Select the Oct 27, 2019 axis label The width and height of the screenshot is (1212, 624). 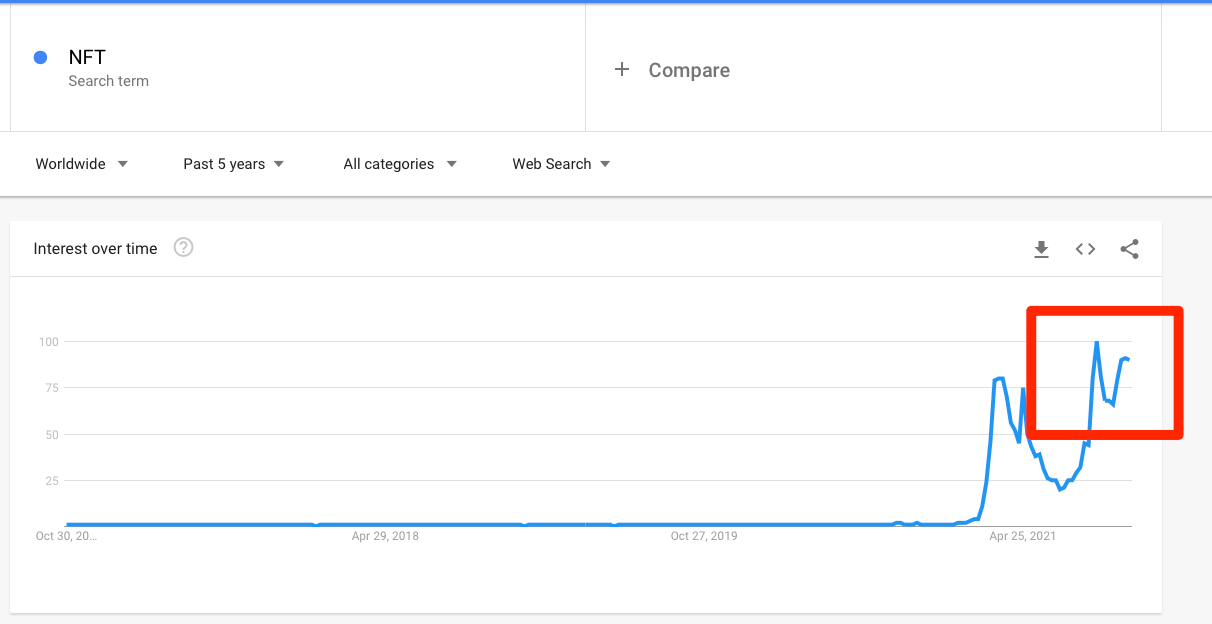click(x=704, y=536)
